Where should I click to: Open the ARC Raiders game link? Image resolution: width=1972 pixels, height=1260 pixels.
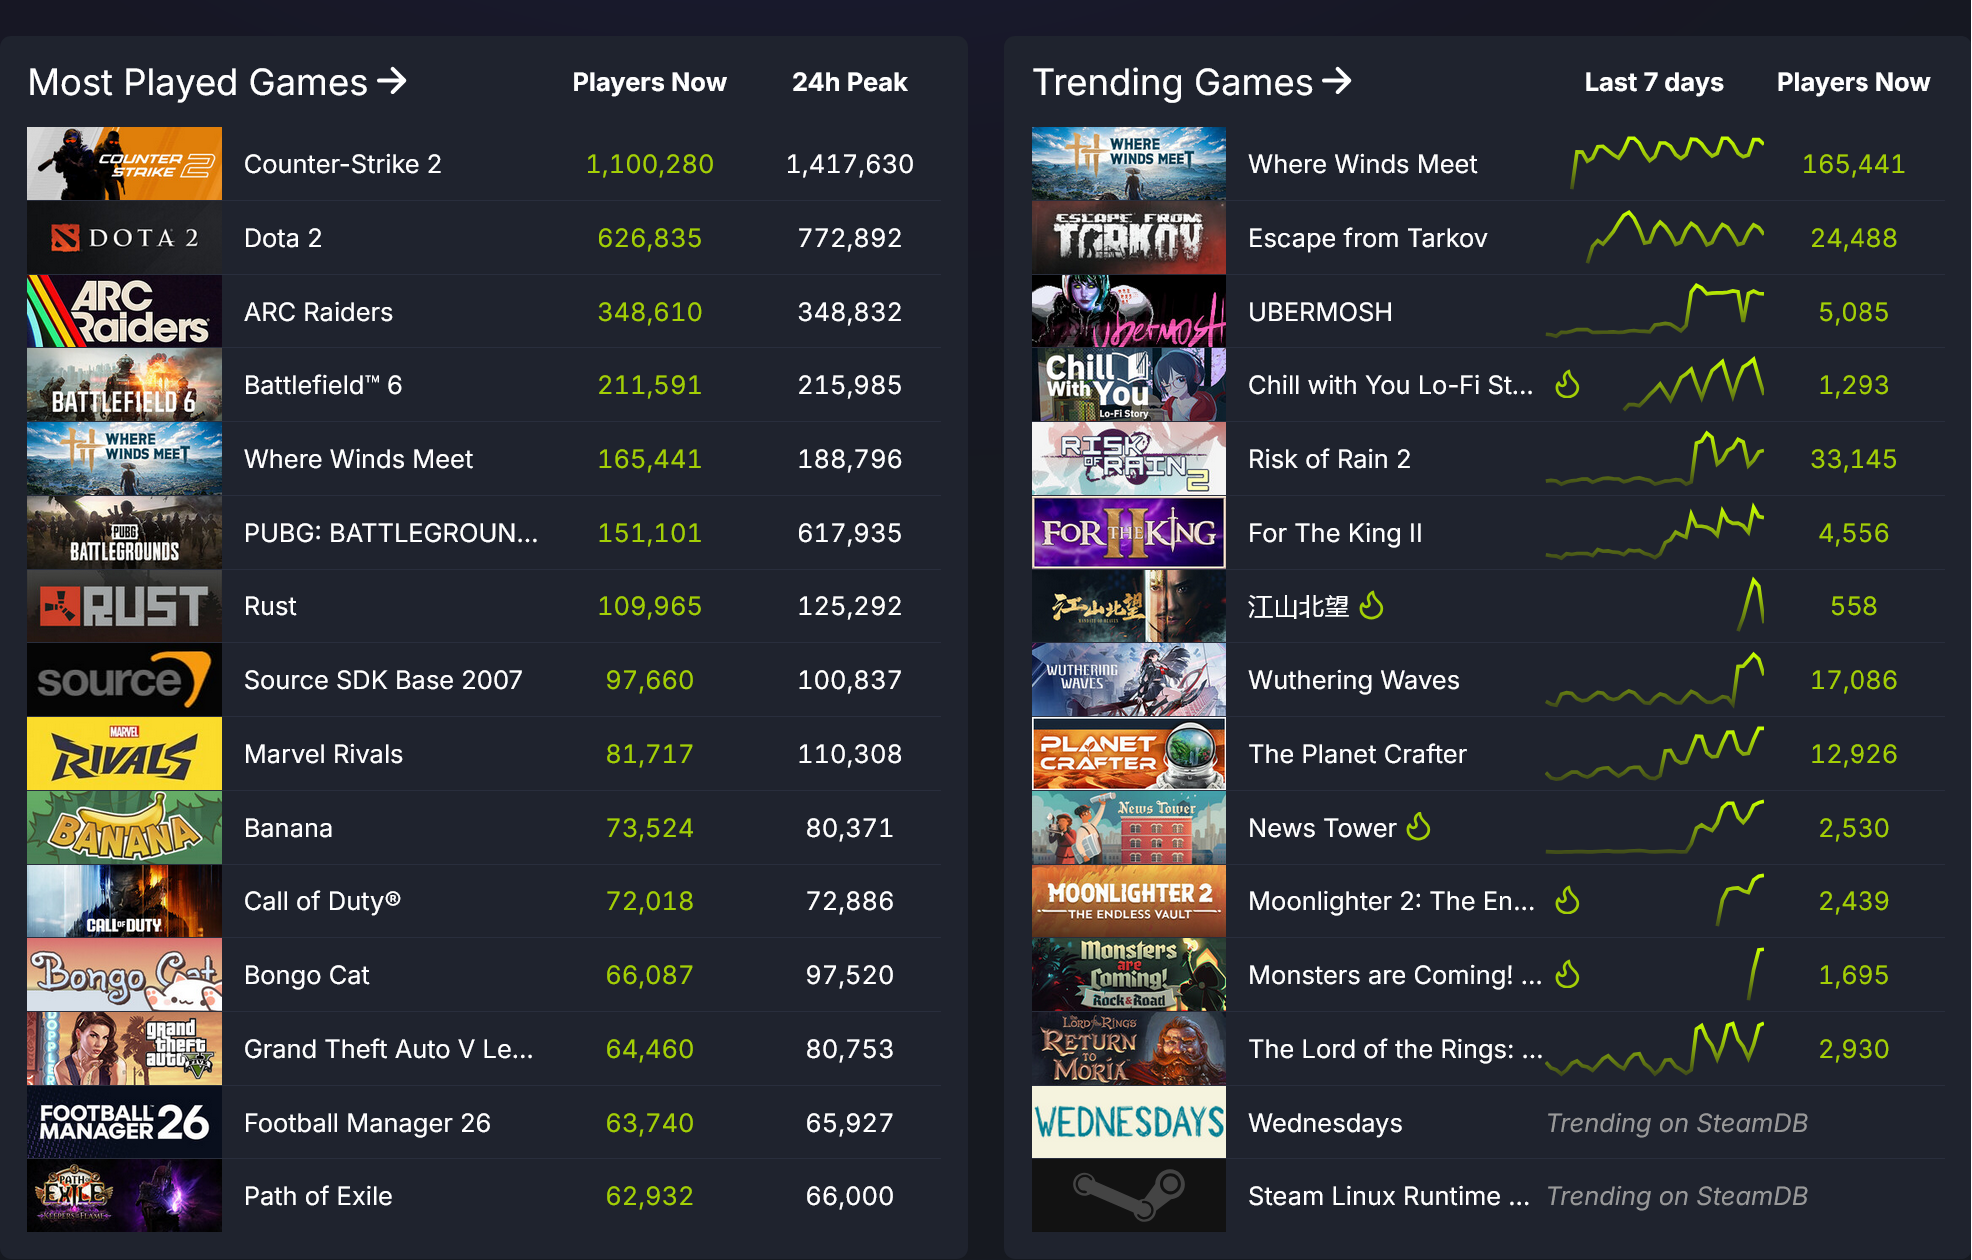coord(318,312)
